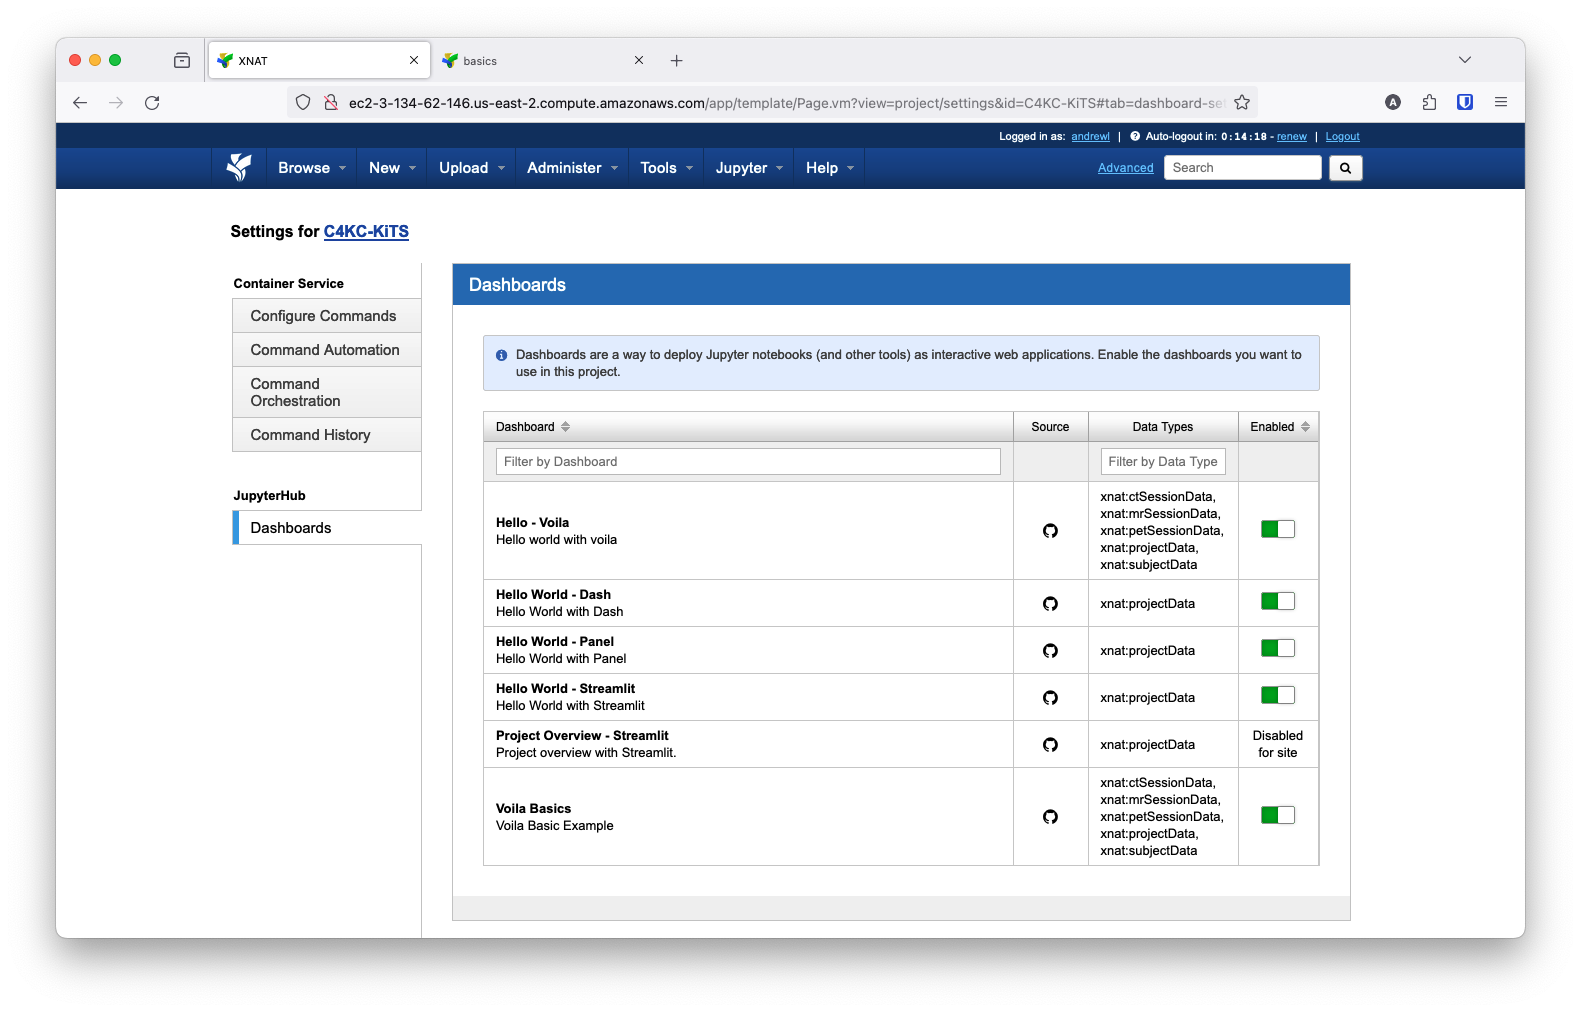Screen dimensions: 1581x1012
Task: Open GitHub source for Voila Basics
Action: (1050, 817)
